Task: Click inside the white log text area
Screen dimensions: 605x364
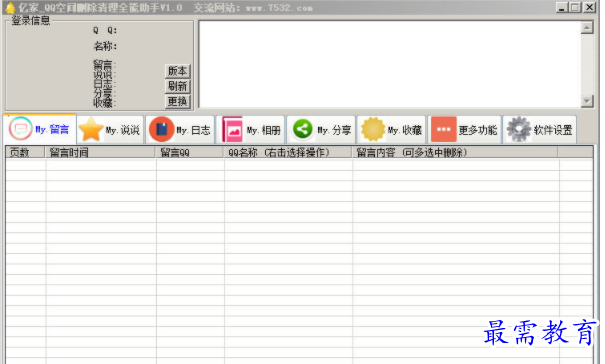Action: [x=390, y=64]
